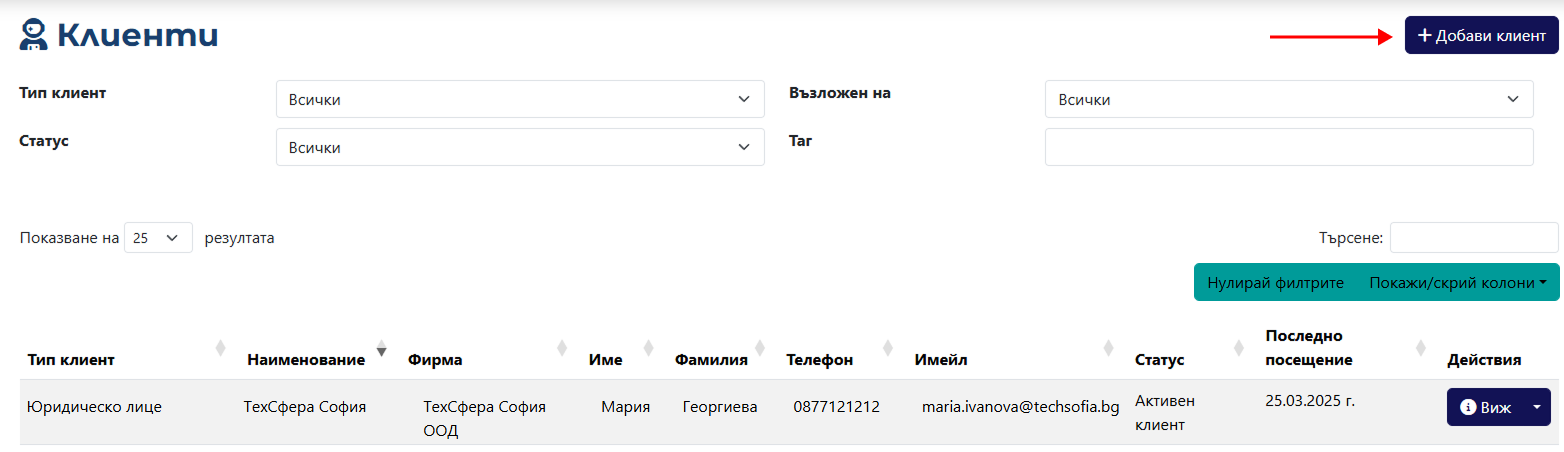Image resolution: width=1564 pixels, height=452 pixels.
Task: Open the Покажи/скрий колони dropdown
Action: (1458, 283)
